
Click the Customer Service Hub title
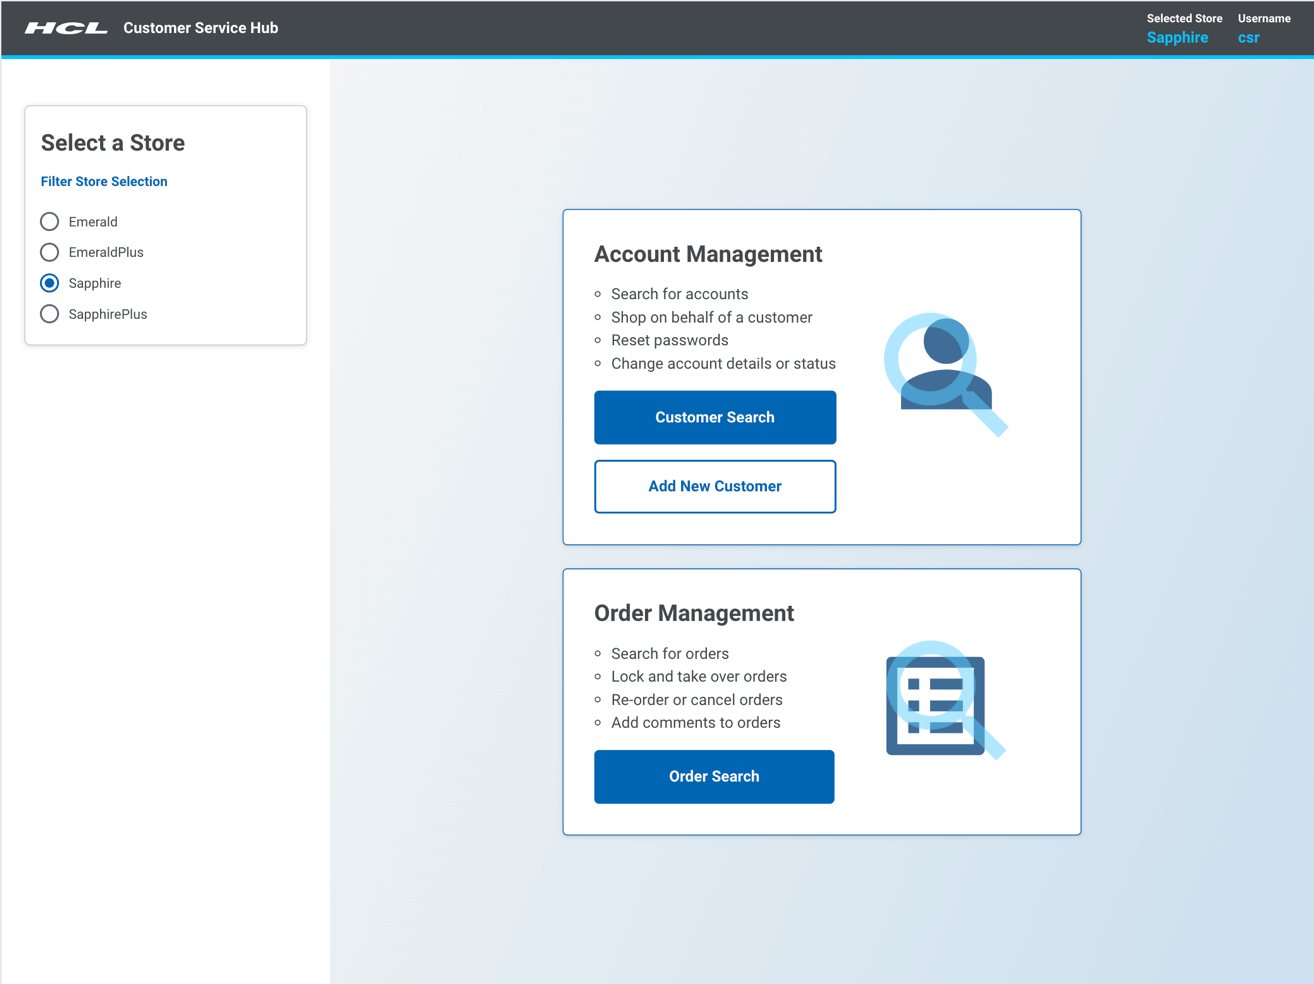click(200, 28)
